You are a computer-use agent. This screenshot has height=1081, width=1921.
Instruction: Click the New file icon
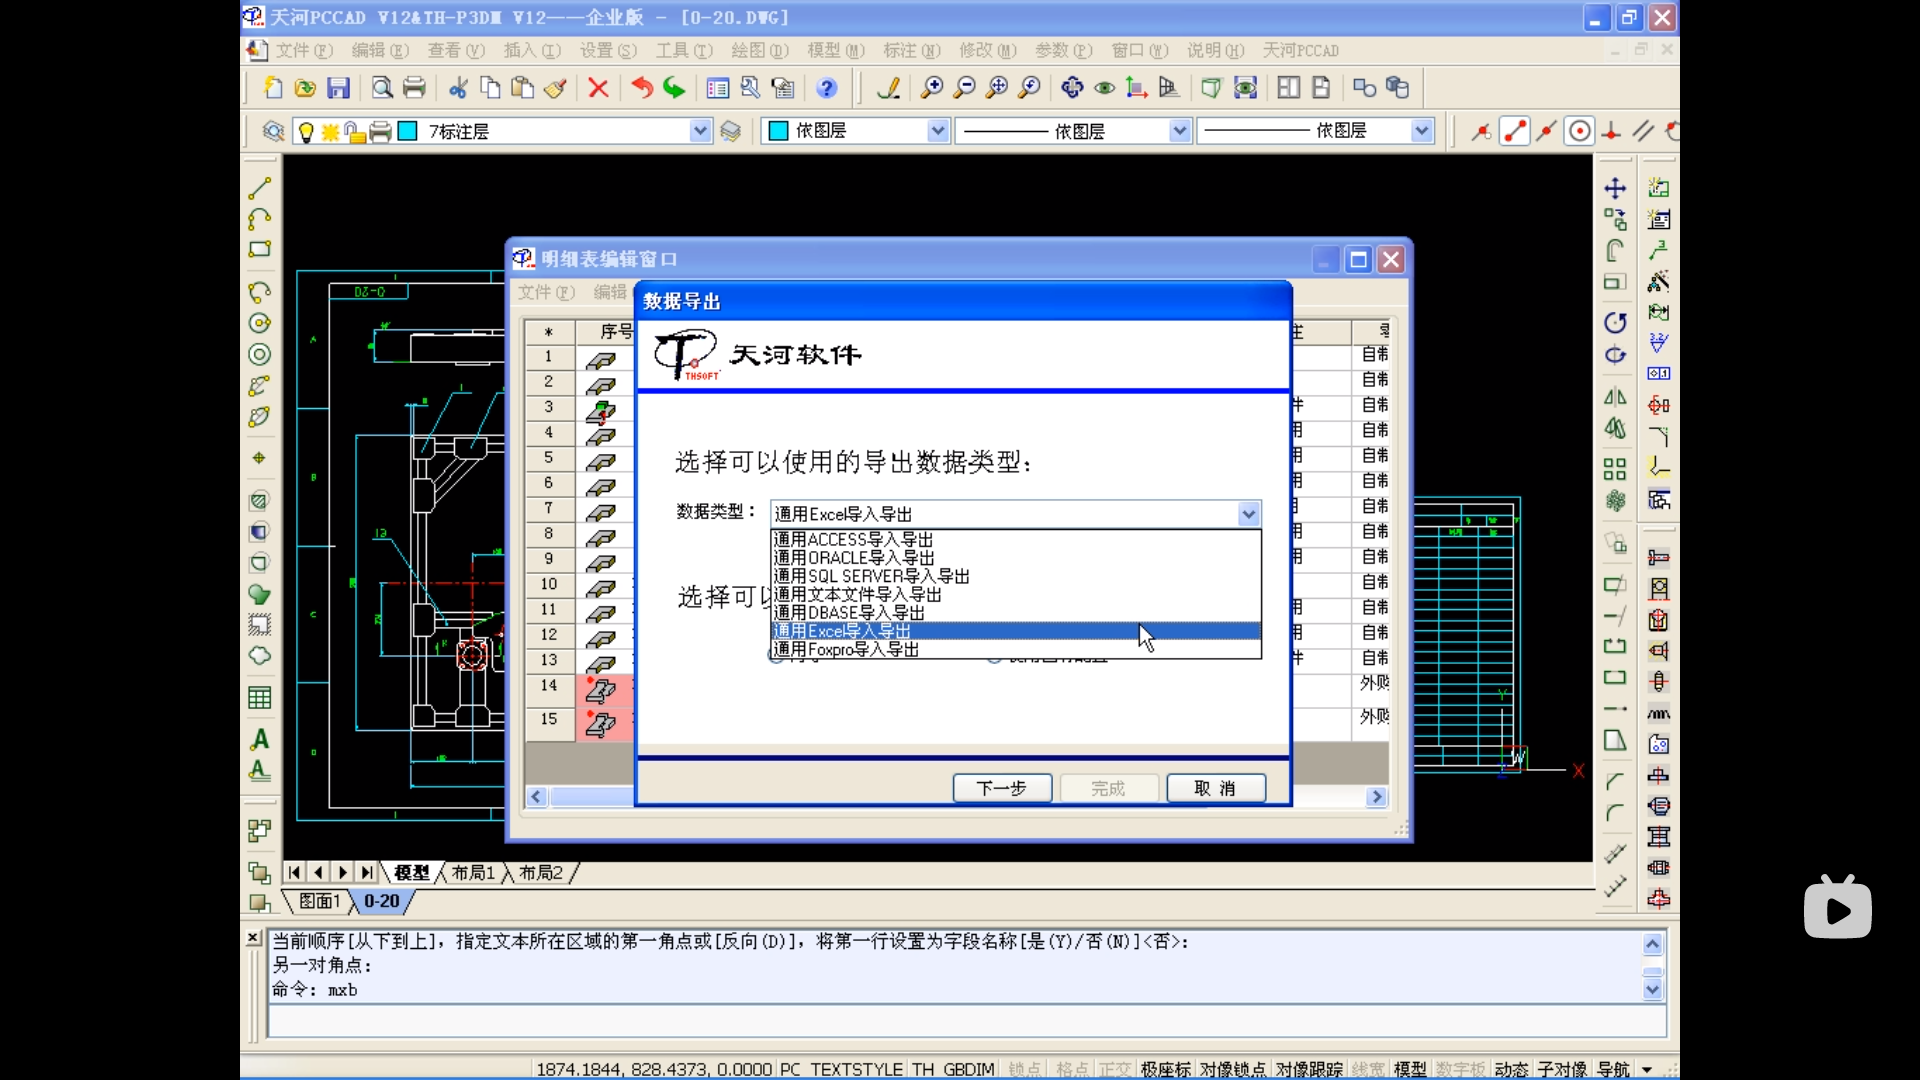click(x=273, y=88)
